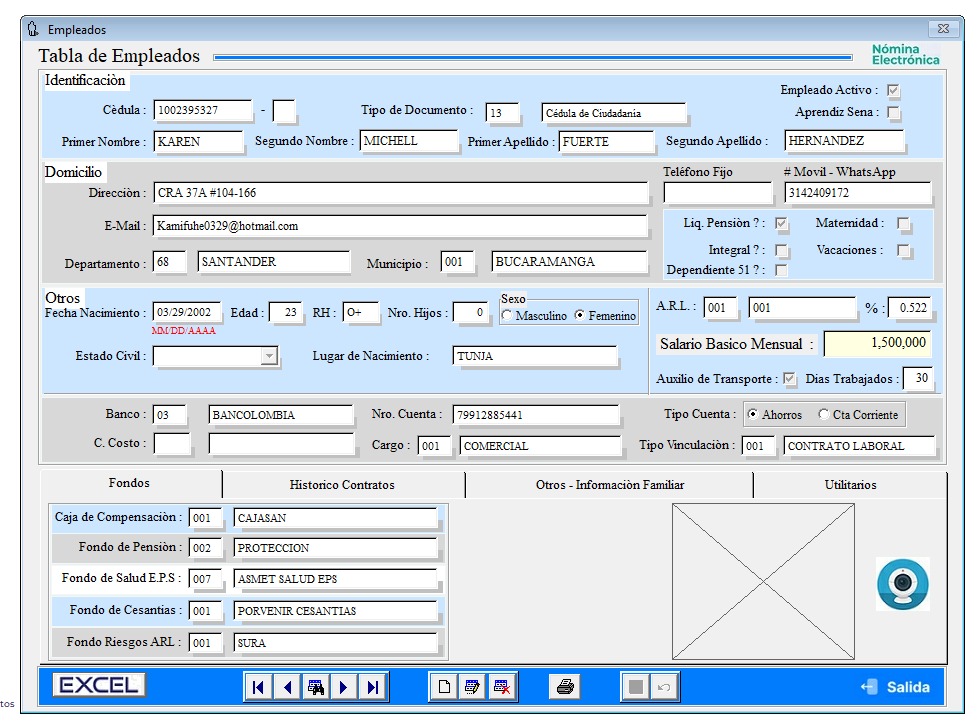The height and width of the screenshot is (724, 980).
Task: Select the Masculino radio button
Action: click(507, 316)
